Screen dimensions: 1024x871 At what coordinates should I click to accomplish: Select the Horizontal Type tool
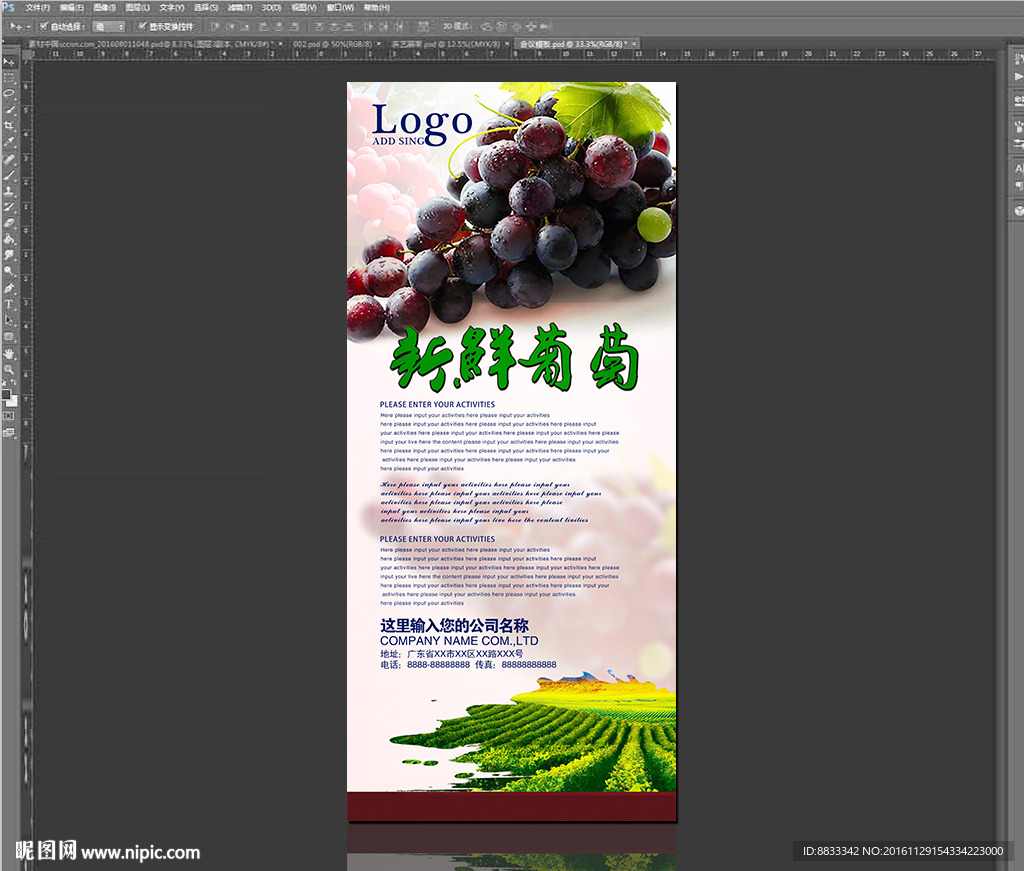pos(8,304)
